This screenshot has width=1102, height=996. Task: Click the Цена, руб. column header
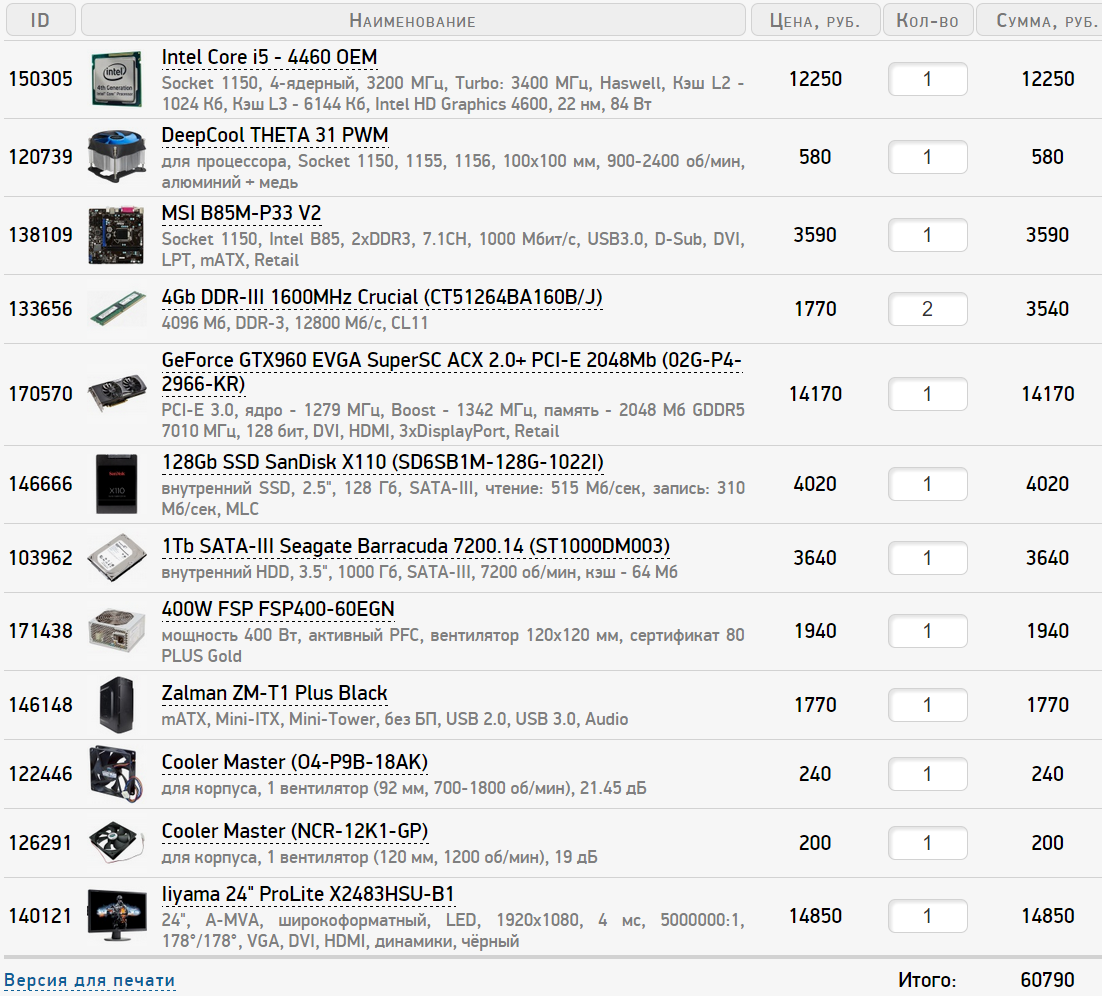[x=815, y=20]
